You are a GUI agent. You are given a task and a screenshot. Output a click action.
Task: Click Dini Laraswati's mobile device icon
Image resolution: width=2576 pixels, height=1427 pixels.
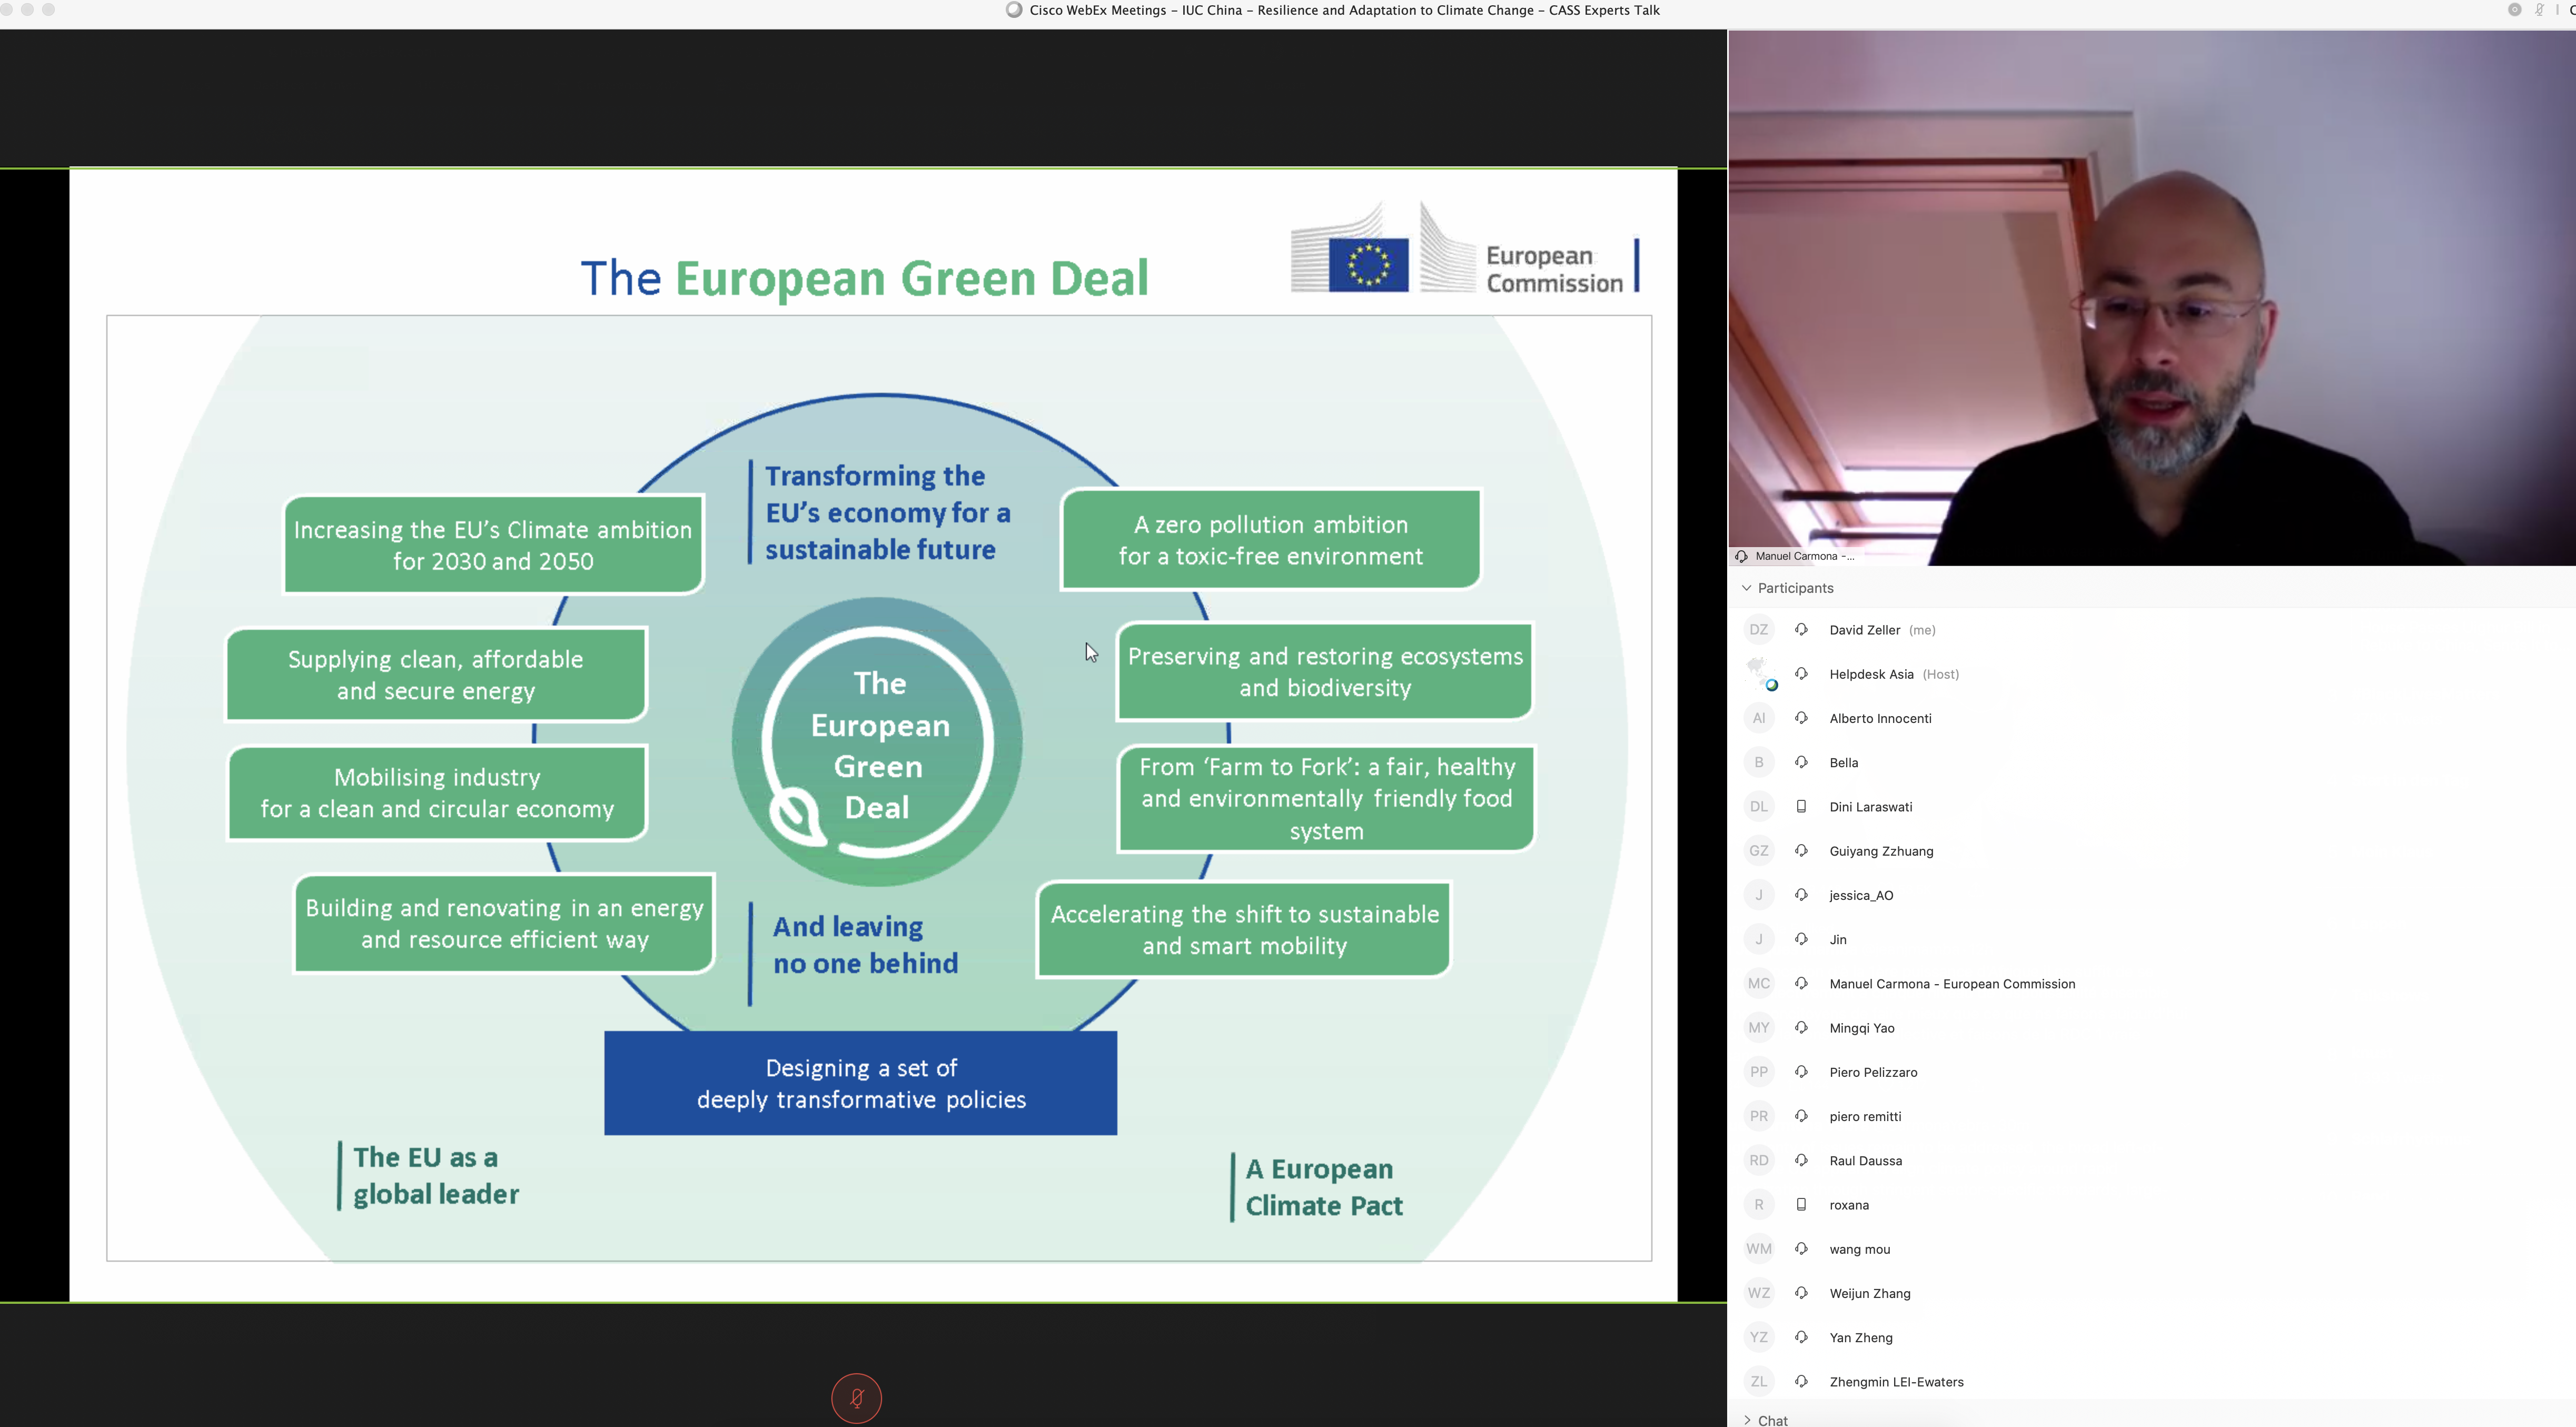tap(1801, 807)
